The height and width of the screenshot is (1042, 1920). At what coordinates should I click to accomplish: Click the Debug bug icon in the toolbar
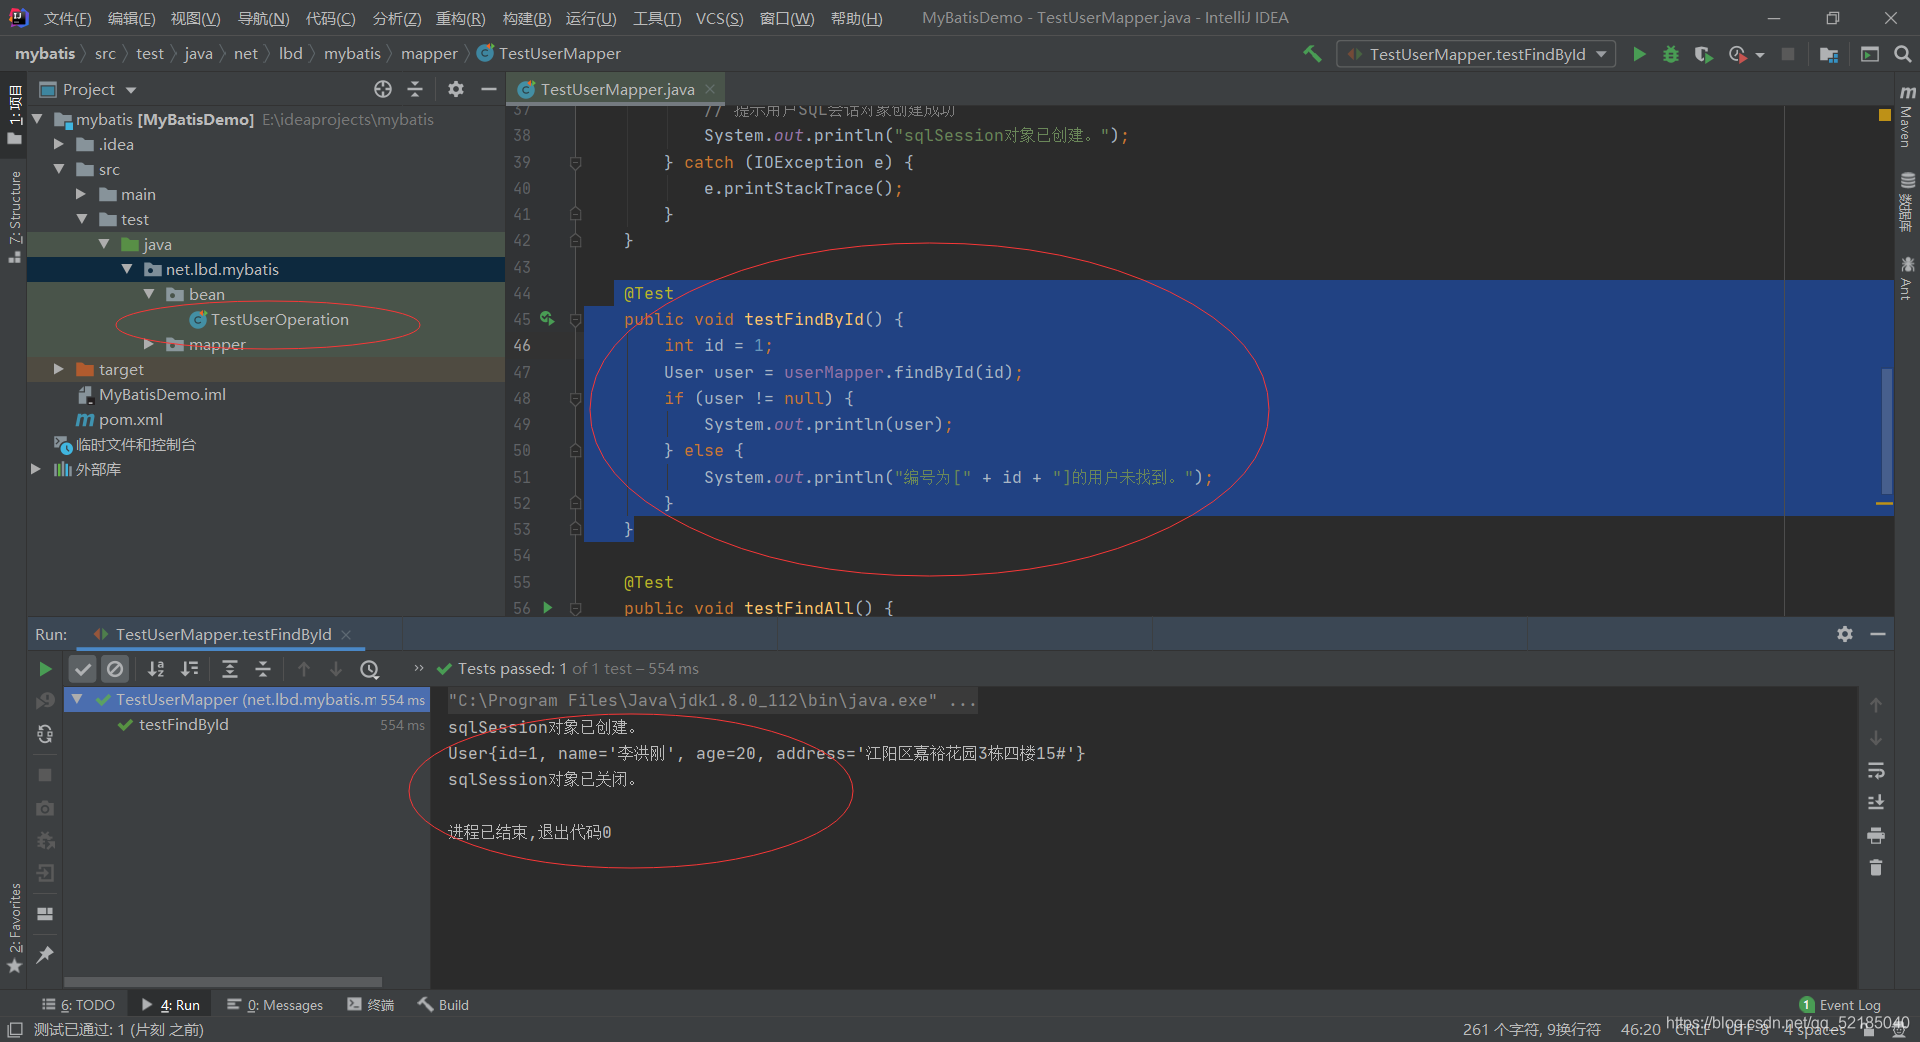coord(1671,54)
